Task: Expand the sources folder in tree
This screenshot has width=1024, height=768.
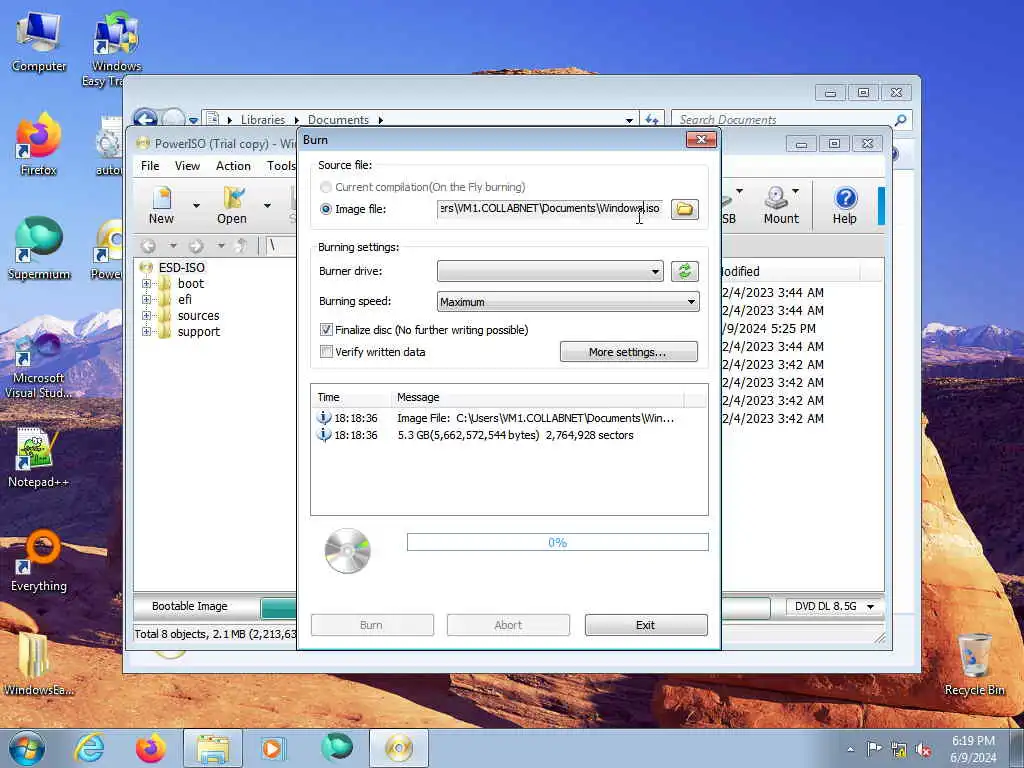Action: coord(146,315)
